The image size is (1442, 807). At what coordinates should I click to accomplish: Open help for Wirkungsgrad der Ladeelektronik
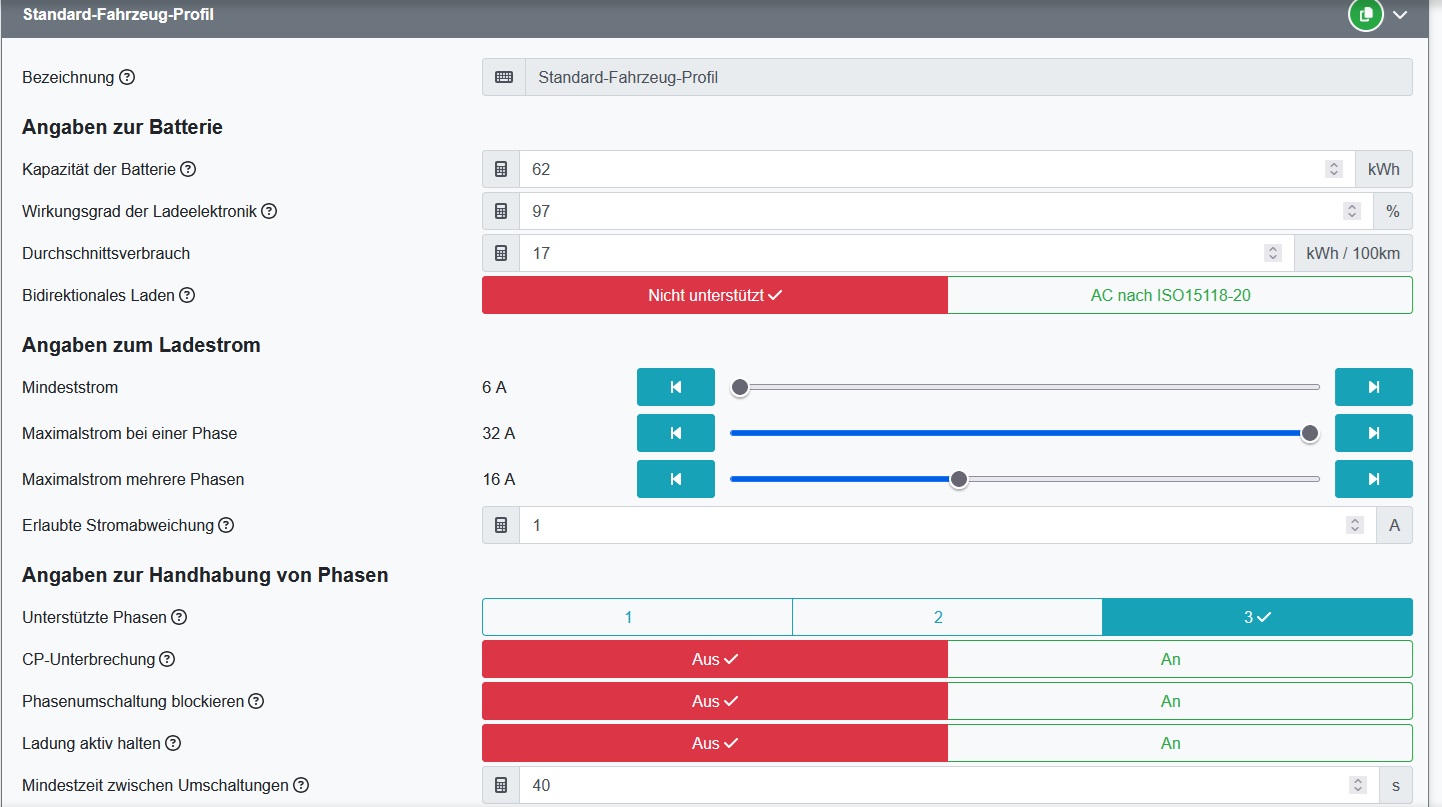(269, 211)
